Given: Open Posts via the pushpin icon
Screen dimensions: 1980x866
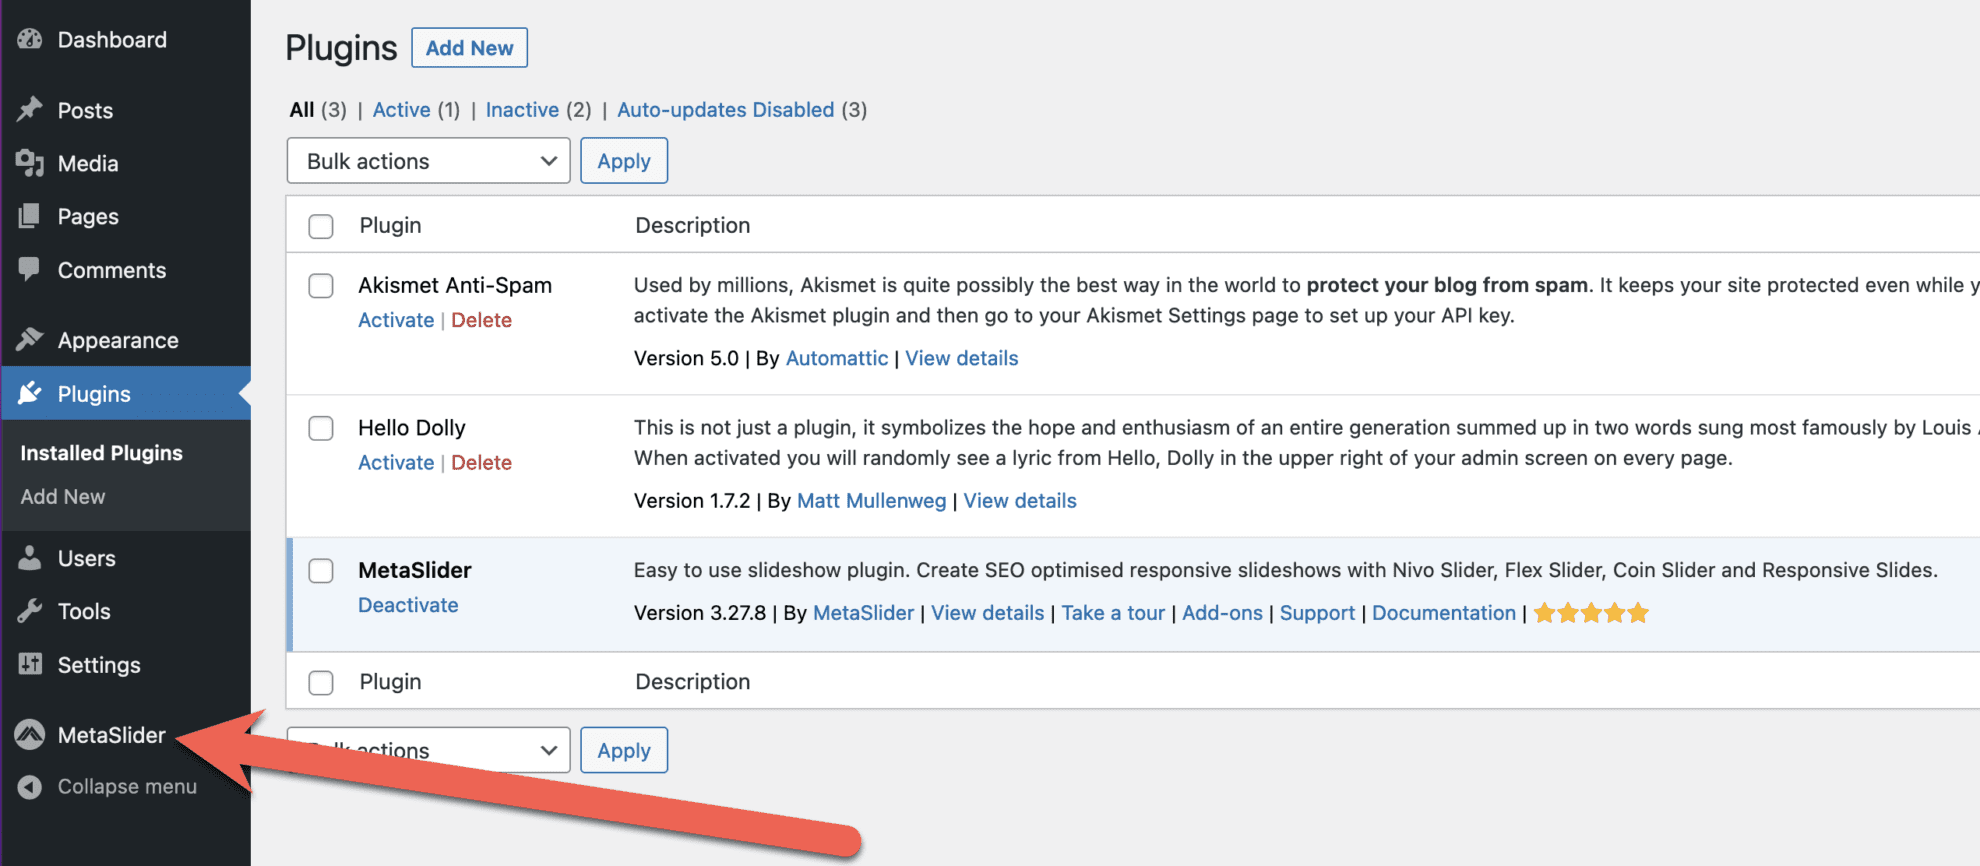Looking at the screenshot, I should (x=30, y=110).
